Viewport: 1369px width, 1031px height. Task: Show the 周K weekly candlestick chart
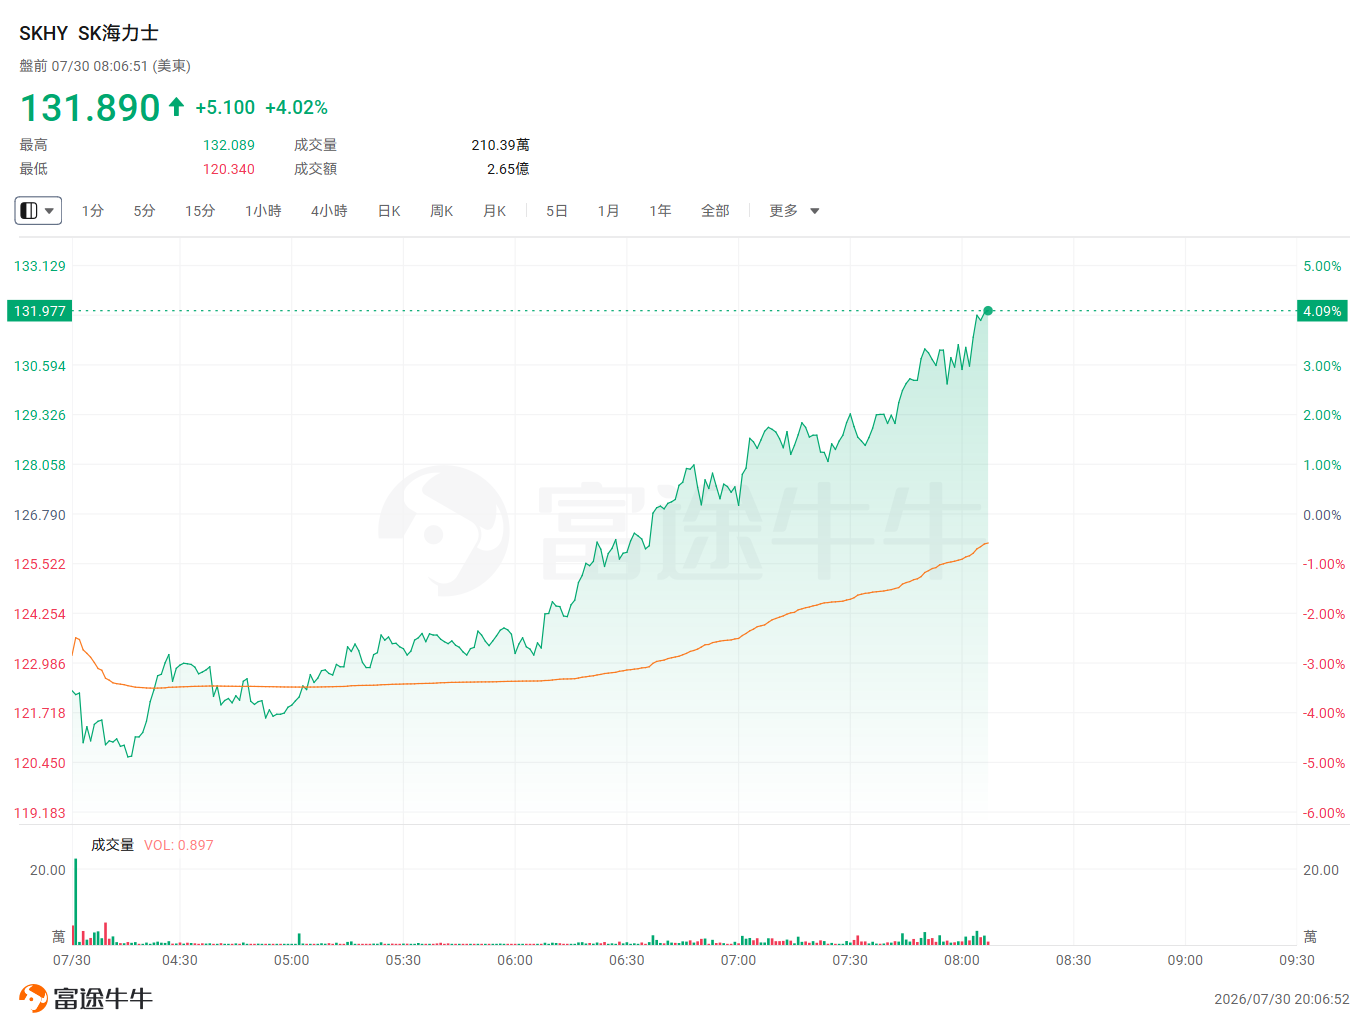pyautogui.click(x=442, y=211)
